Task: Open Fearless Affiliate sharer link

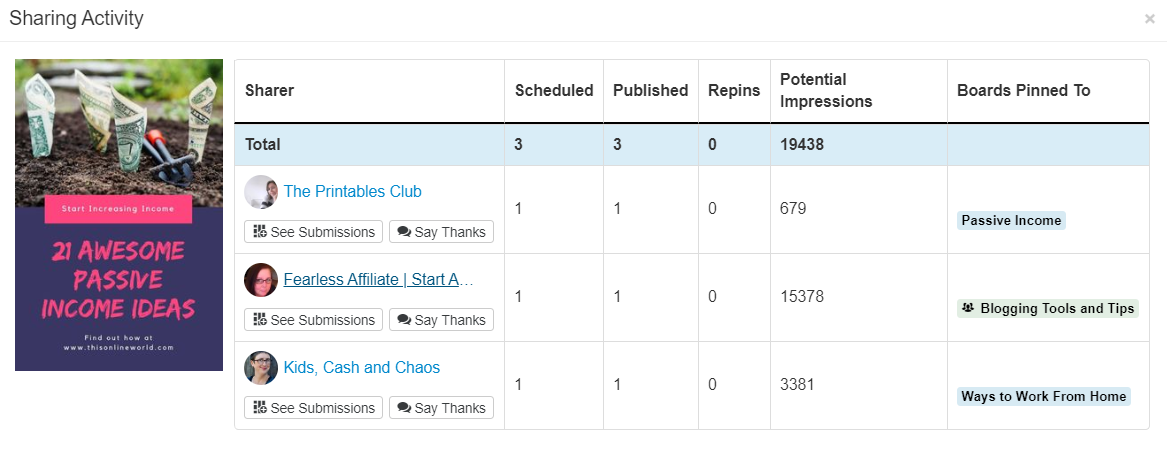Action: 377,280
